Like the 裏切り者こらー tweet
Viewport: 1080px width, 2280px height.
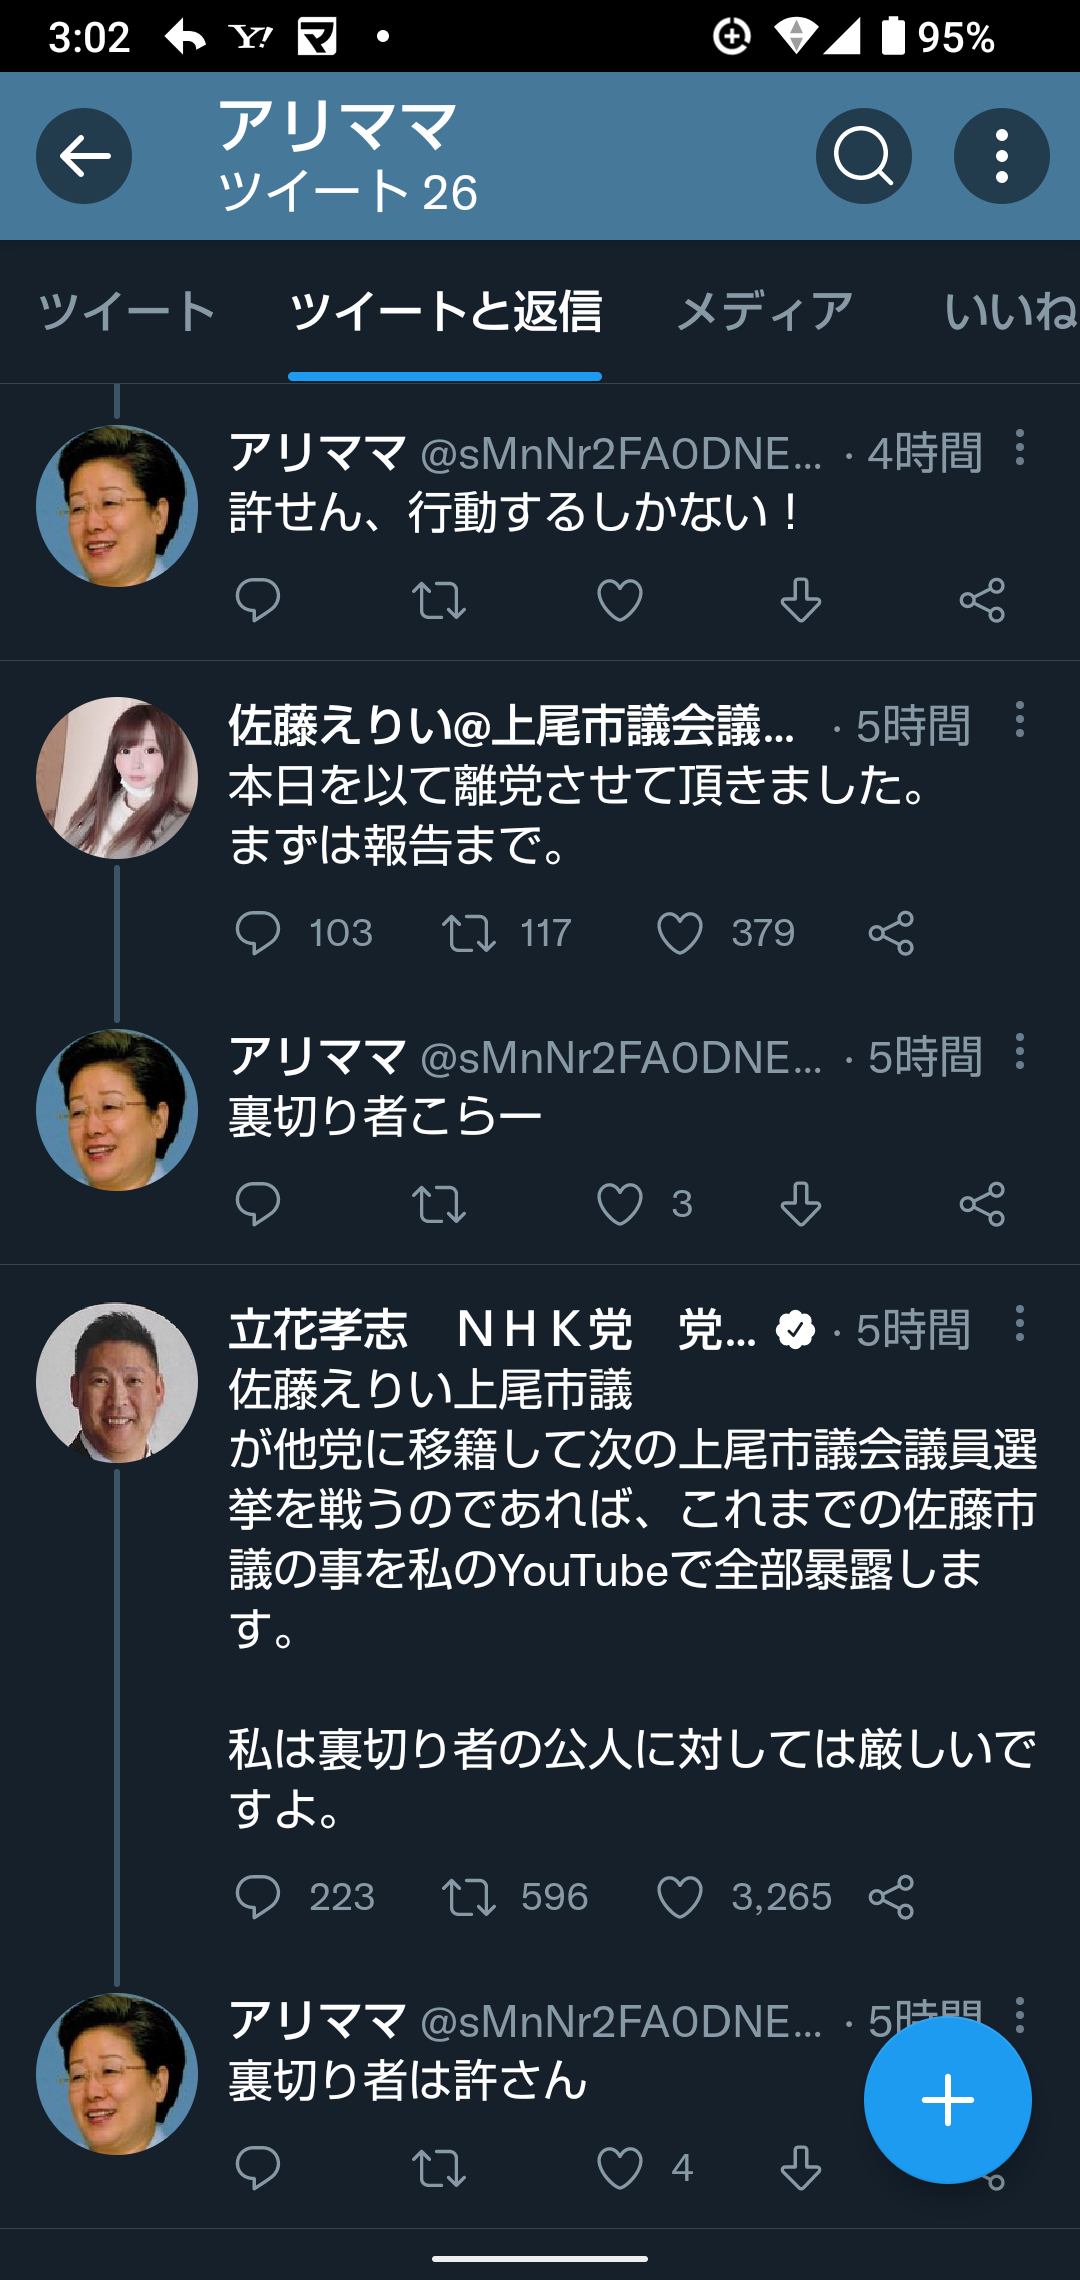620,1204
